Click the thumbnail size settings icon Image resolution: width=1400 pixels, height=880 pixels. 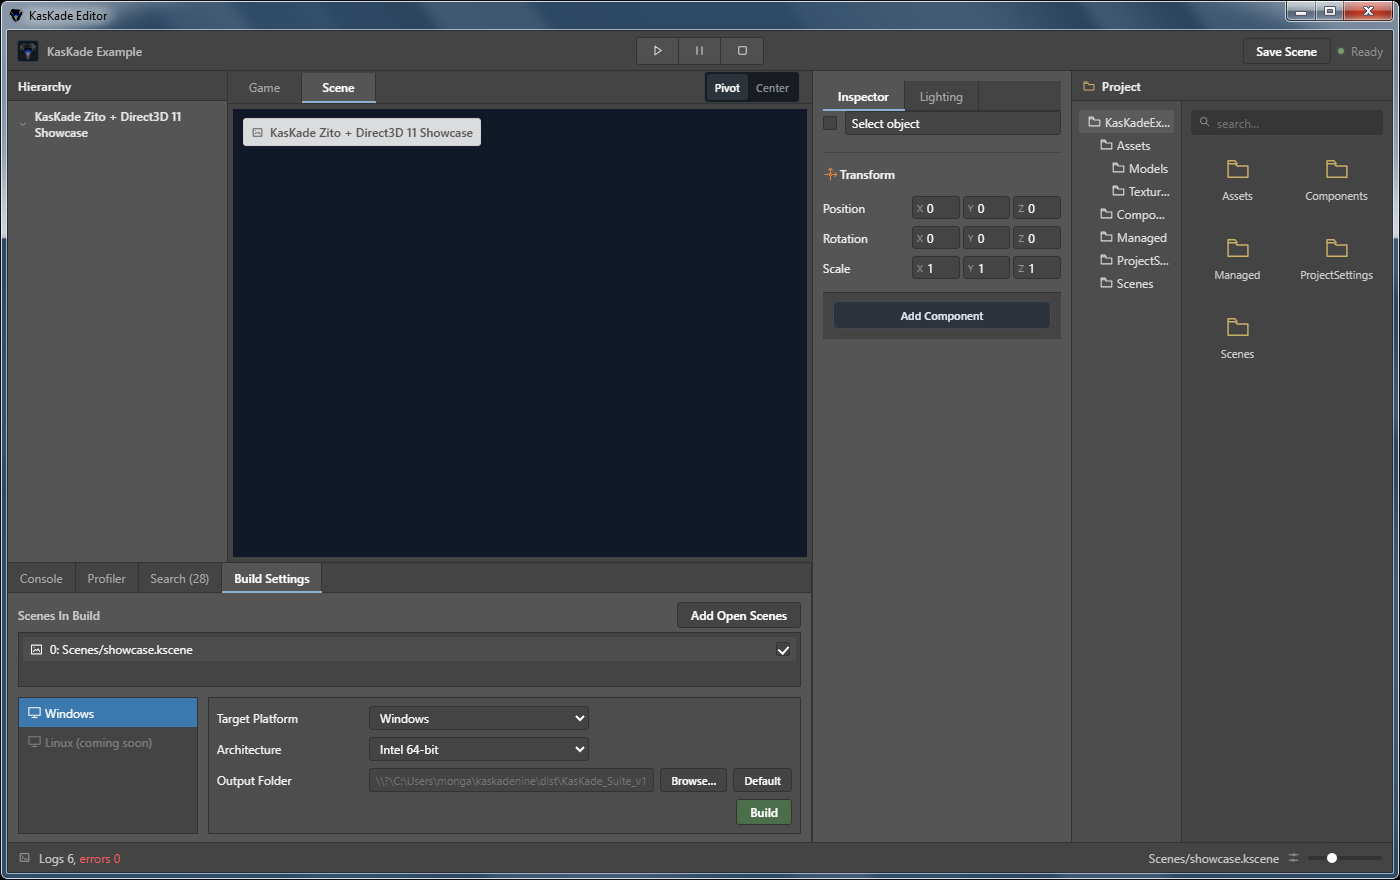click(1293, 858)
